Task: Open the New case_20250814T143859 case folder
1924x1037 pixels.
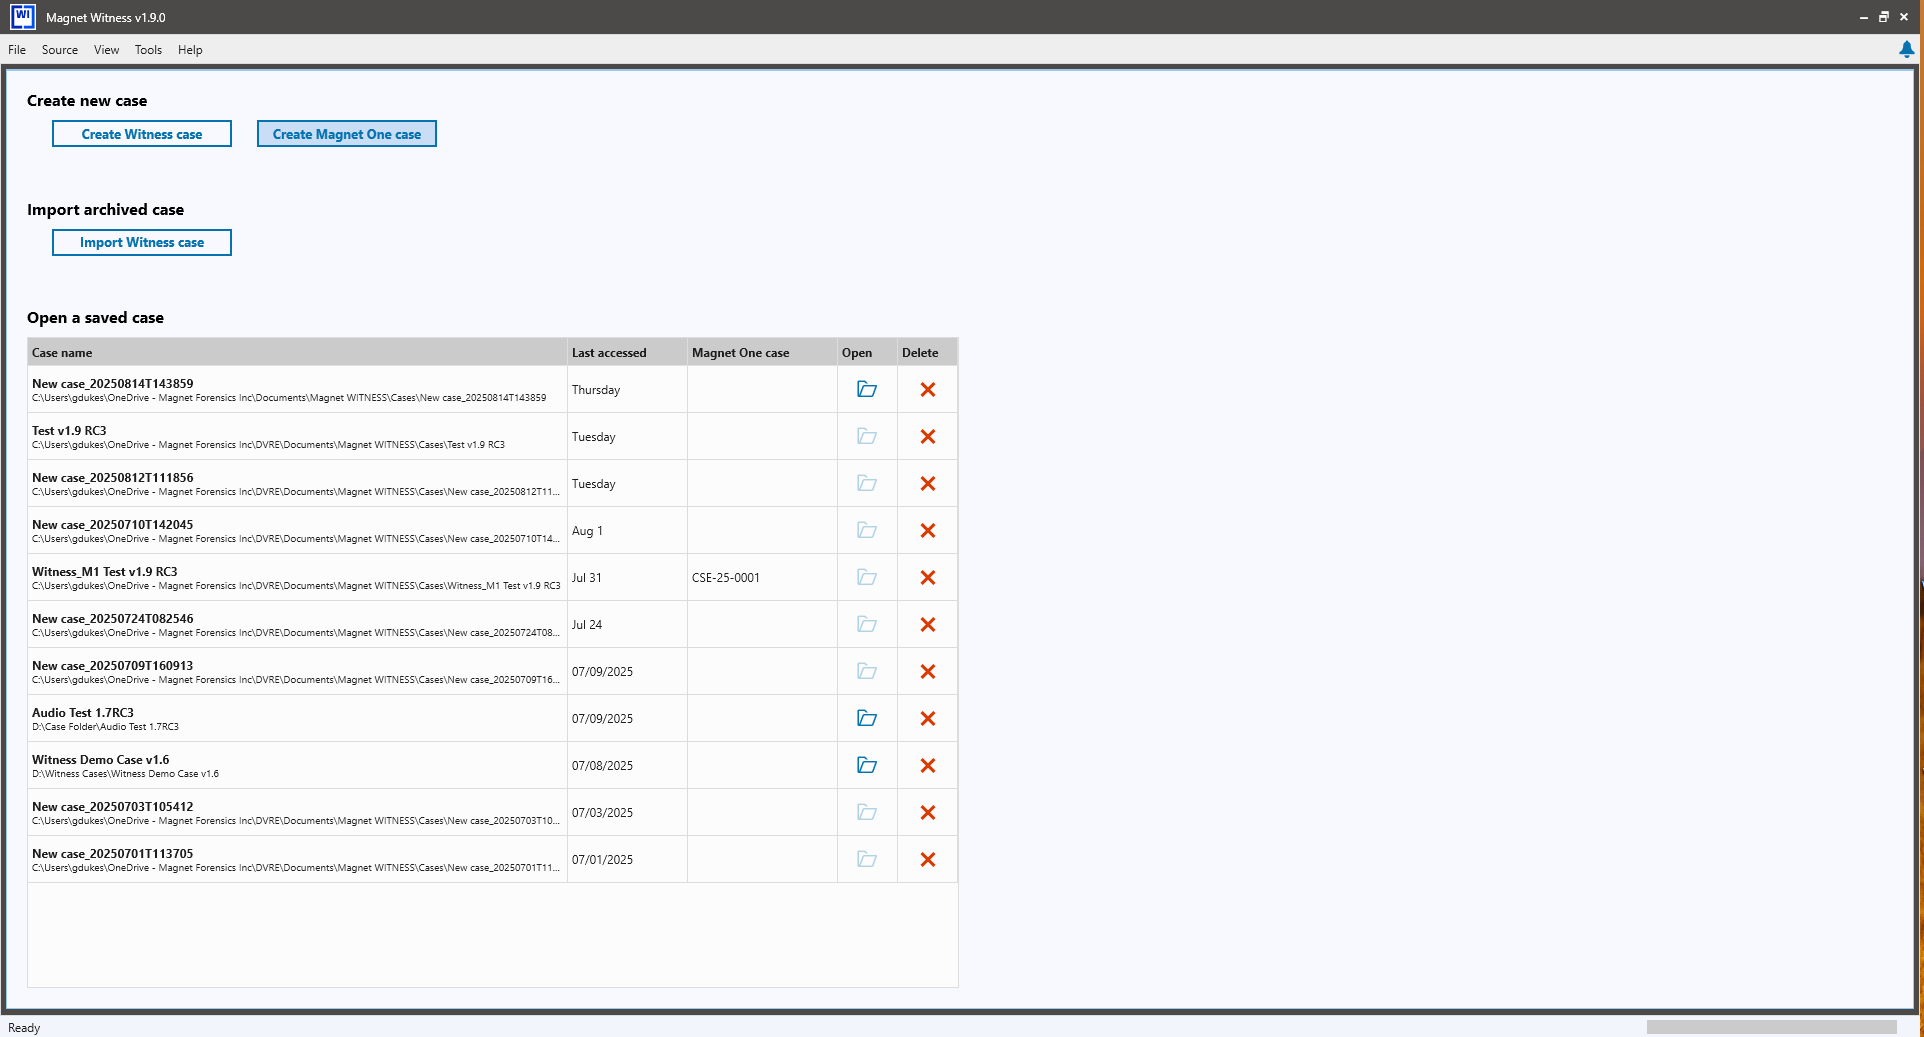Action: coord(867,389)
